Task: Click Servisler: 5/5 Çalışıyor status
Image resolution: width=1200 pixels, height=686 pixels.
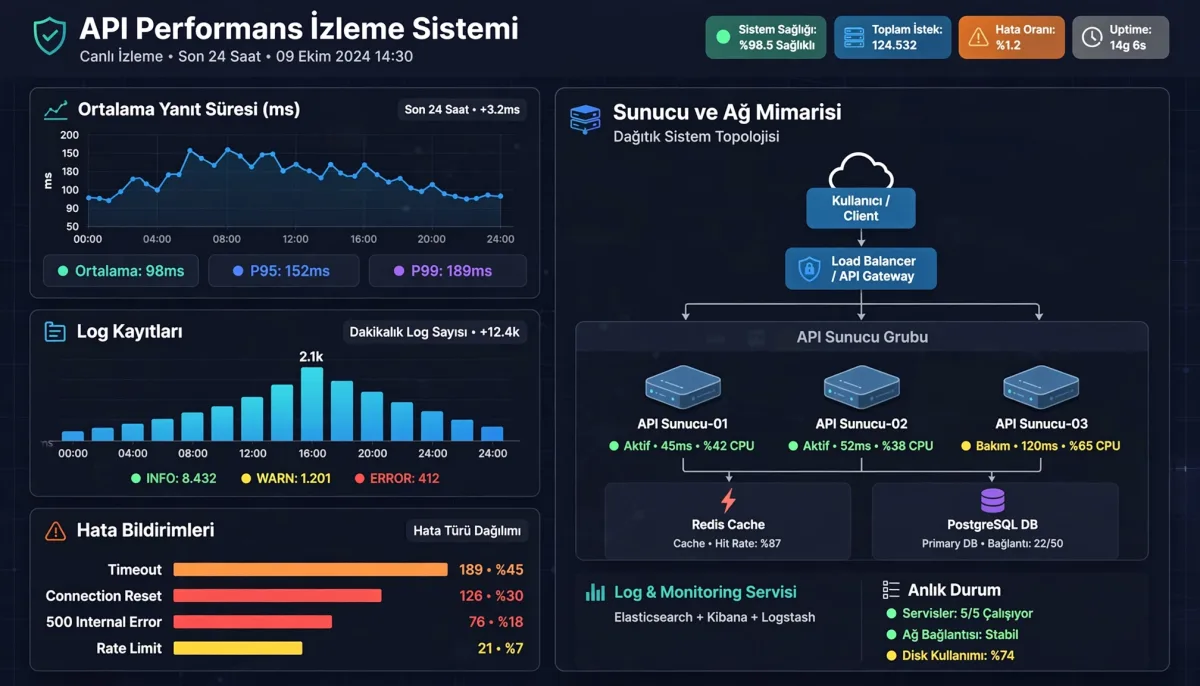Action: pyautogui.click(x=960, y=613)
